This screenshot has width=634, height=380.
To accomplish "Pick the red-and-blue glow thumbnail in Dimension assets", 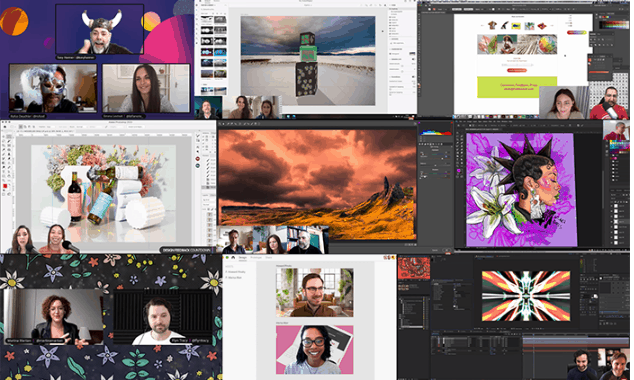I will (x=207, y=52).
